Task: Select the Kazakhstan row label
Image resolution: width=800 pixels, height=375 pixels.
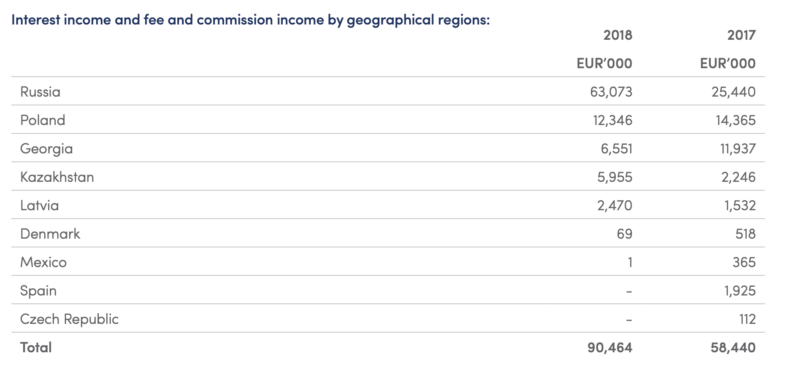Action: click(57, 177)
